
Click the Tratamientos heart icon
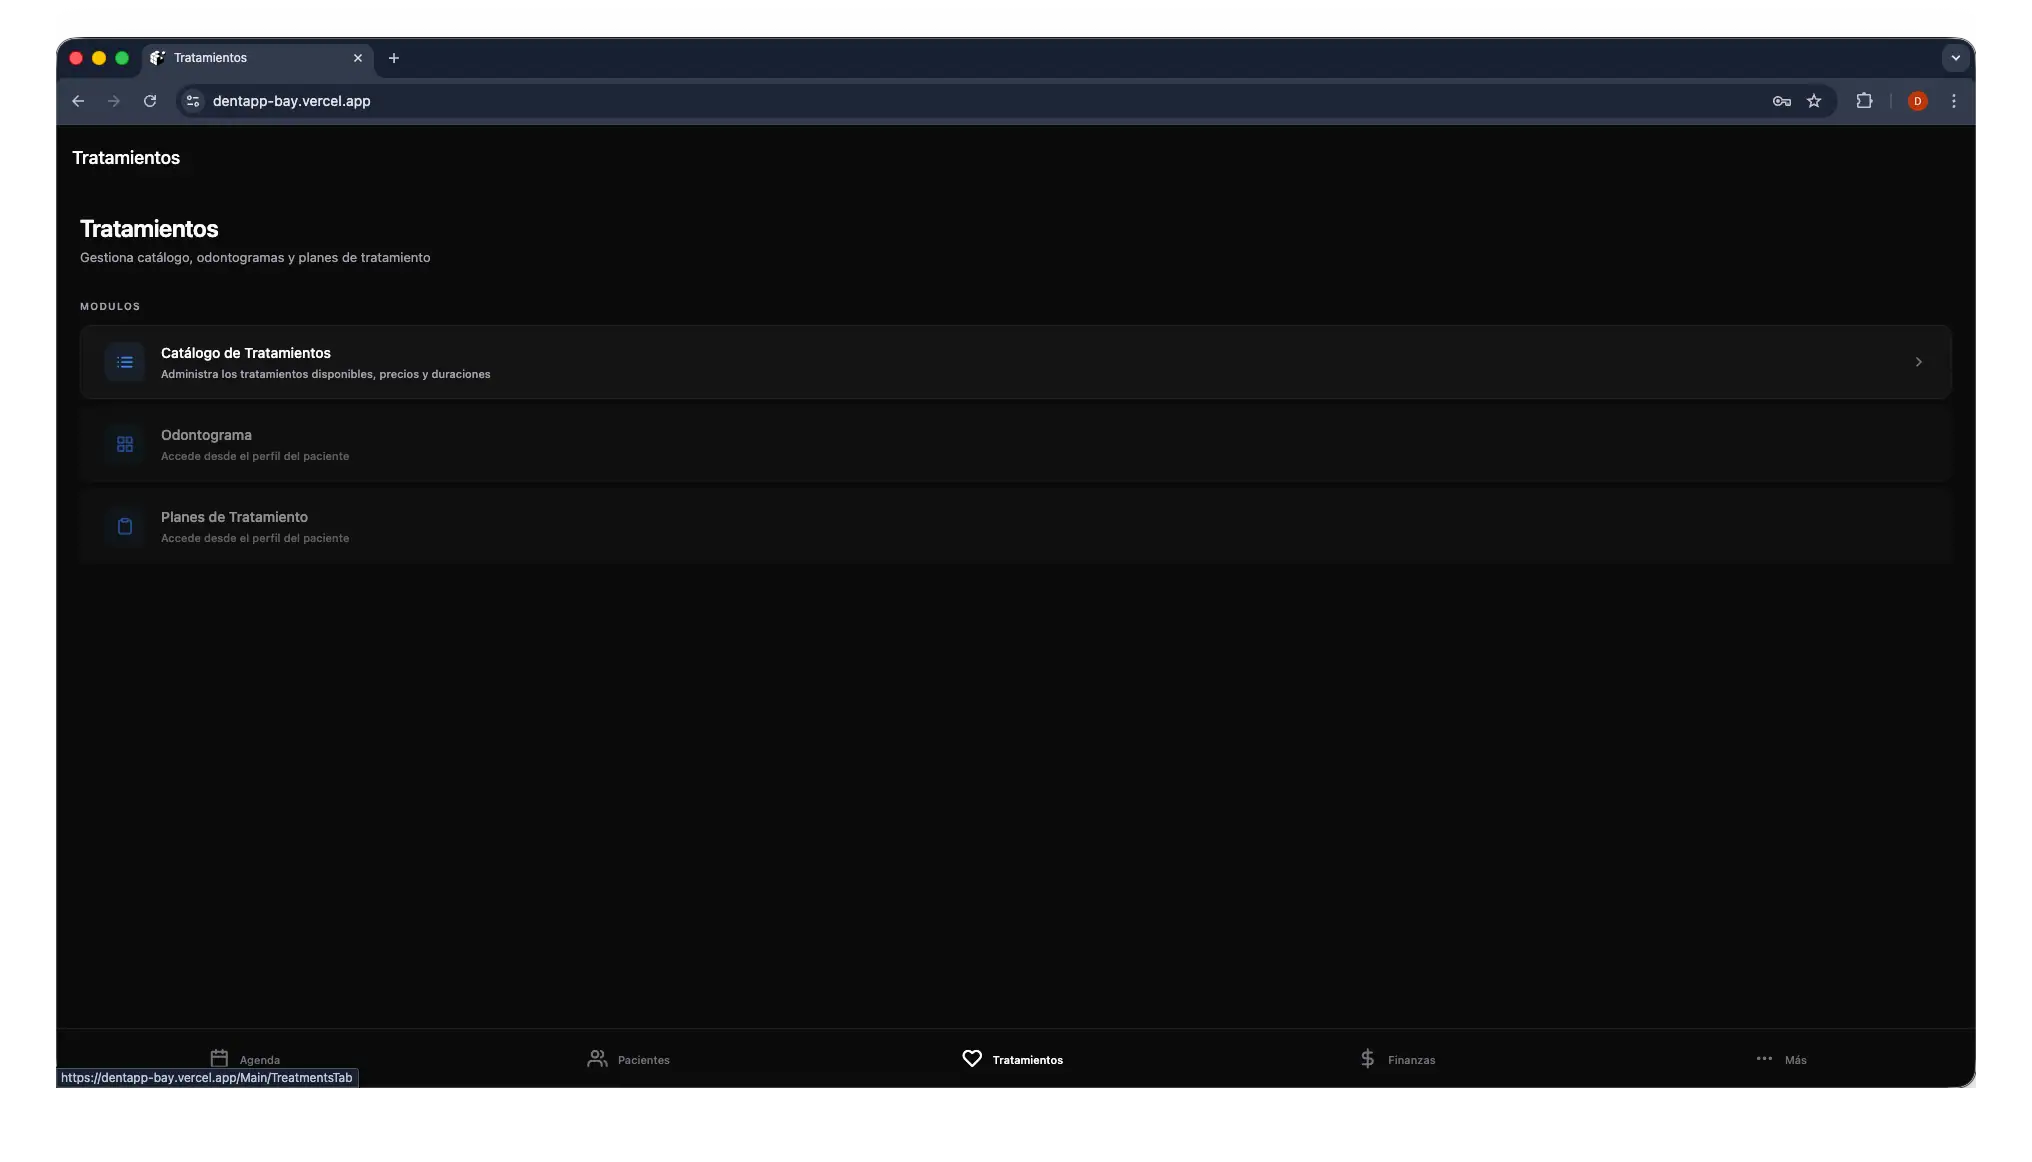click(x=972, y=1058)
